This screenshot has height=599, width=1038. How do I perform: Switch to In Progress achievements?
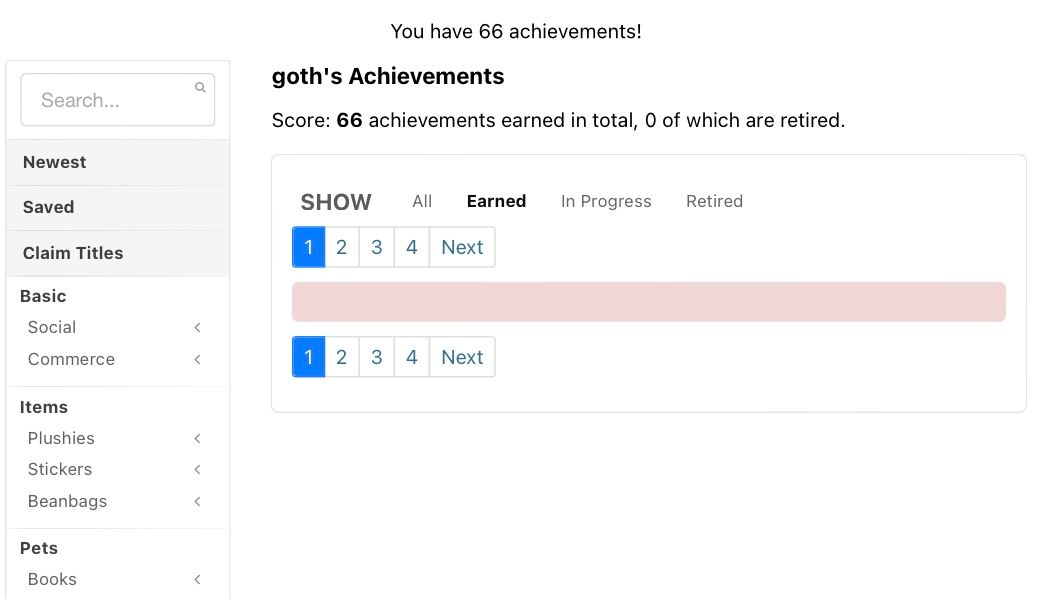click(606, 201)
